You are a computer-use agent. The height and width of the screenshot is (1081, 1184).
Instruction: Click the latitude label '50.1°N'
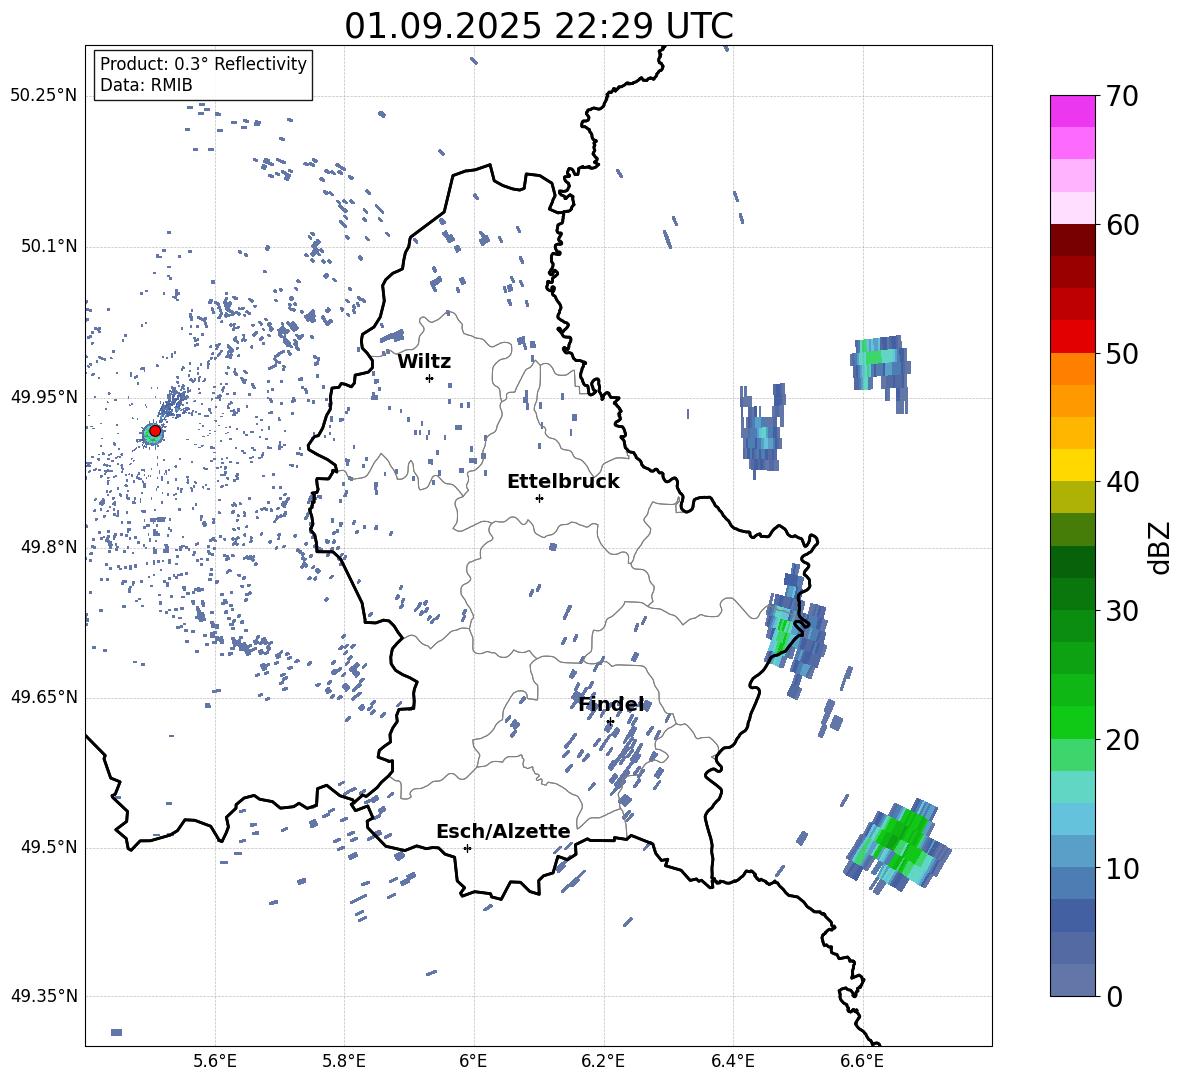pos(49,247)
